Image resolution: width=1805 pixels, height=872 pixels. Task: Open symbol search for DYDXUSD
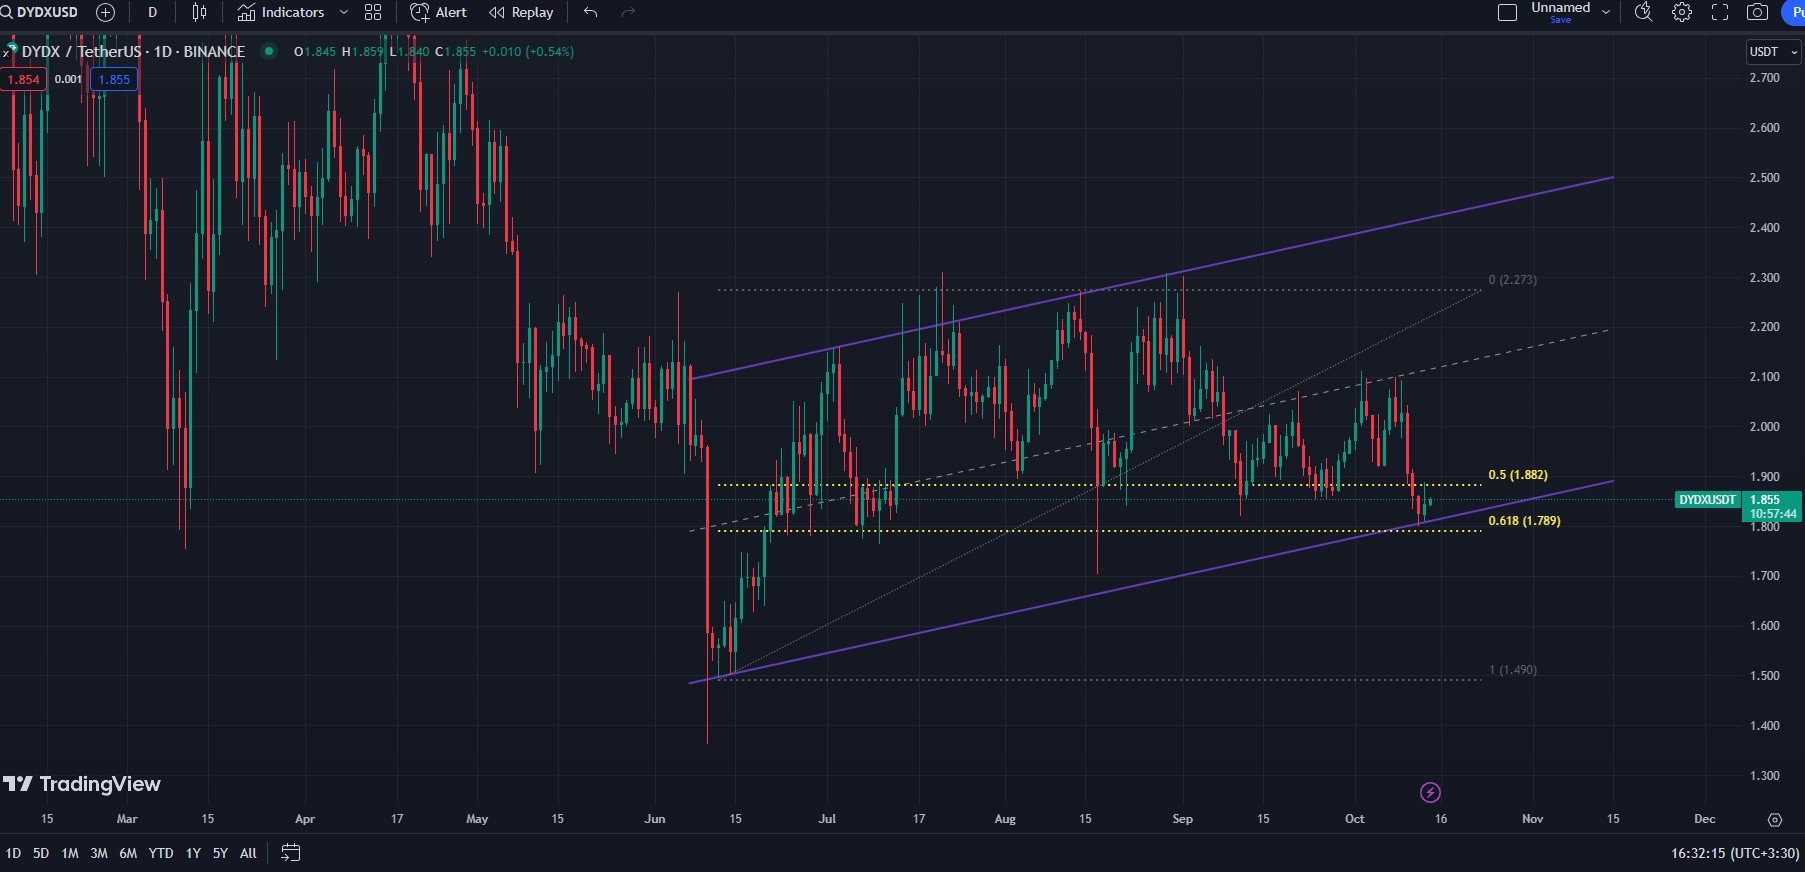[x=40, y=12]
